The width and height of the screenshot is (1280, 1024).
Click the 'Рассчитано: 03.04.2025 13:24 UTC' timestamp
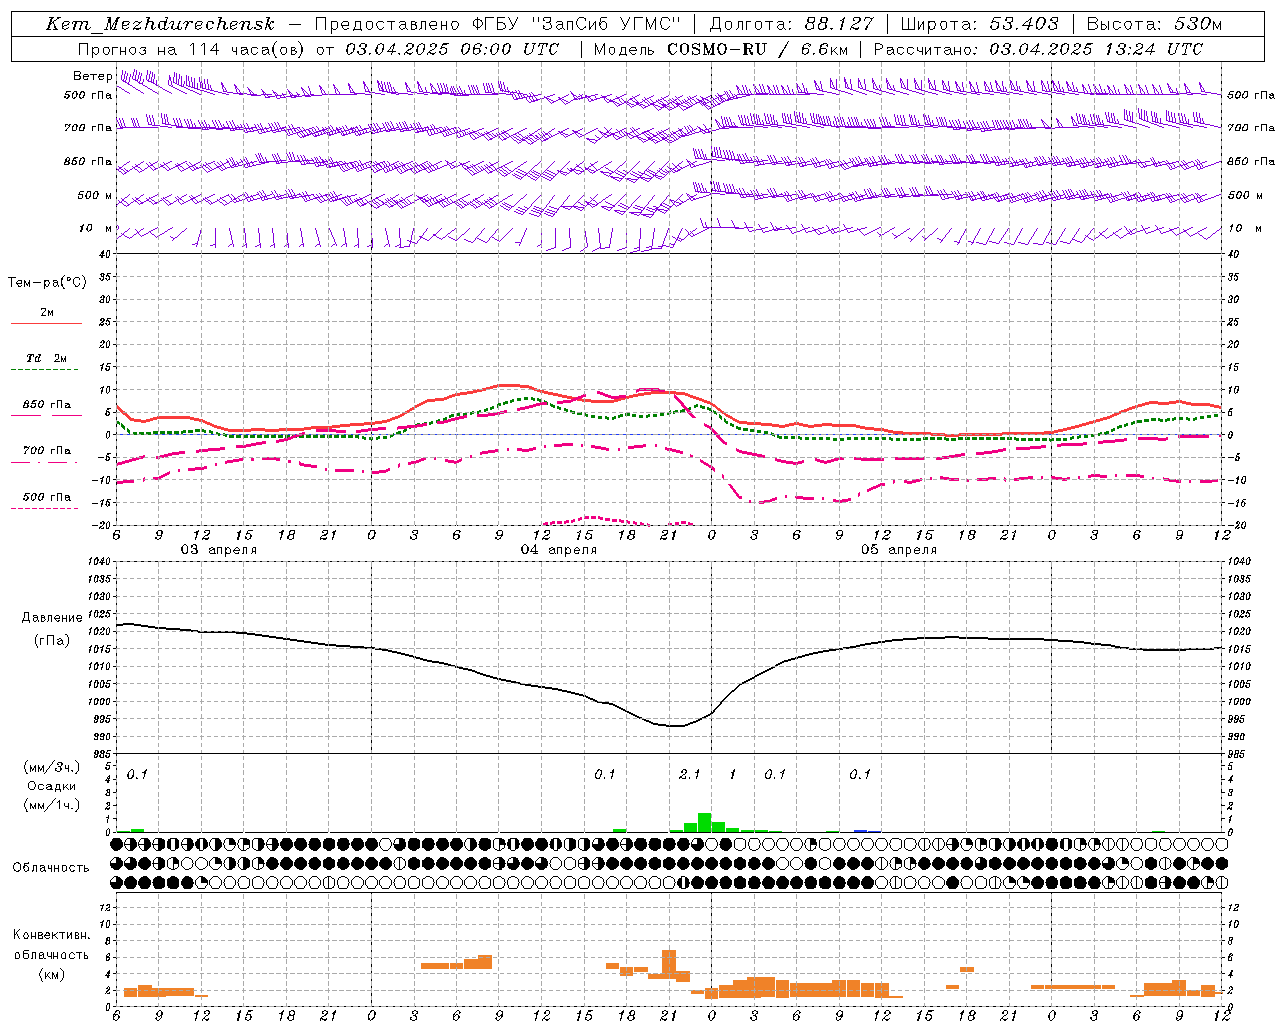[1038, 49]
